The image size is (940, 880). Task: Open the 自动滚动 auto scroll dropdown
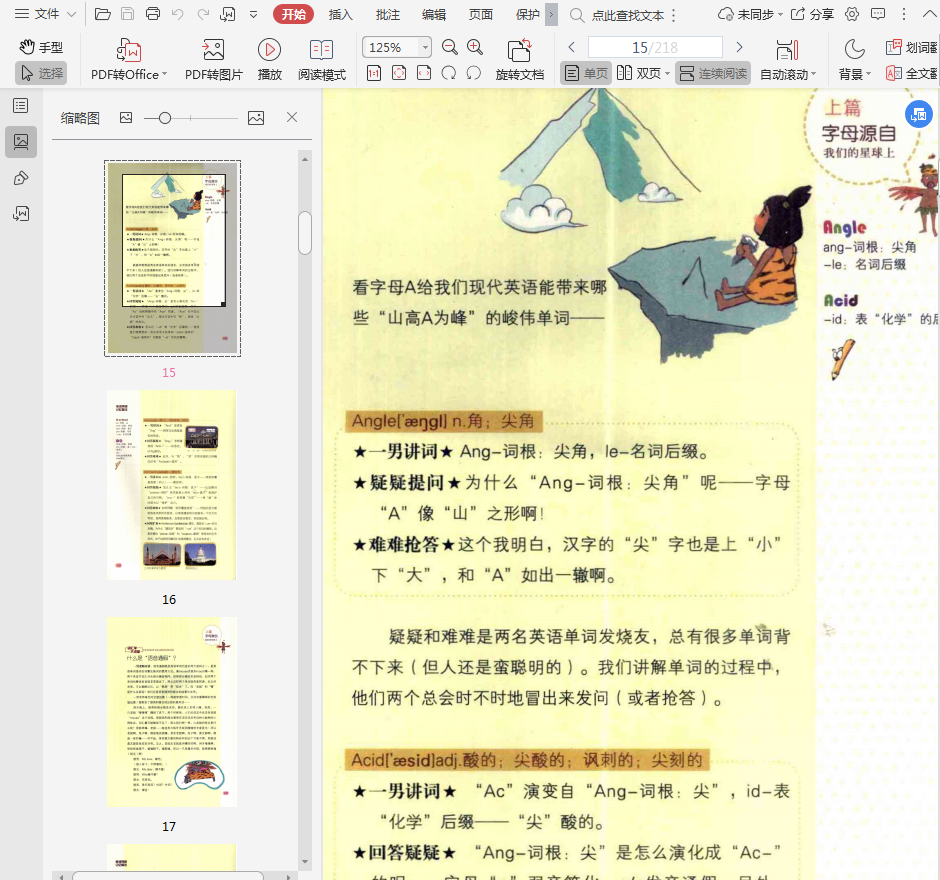(x=788, y=59)
